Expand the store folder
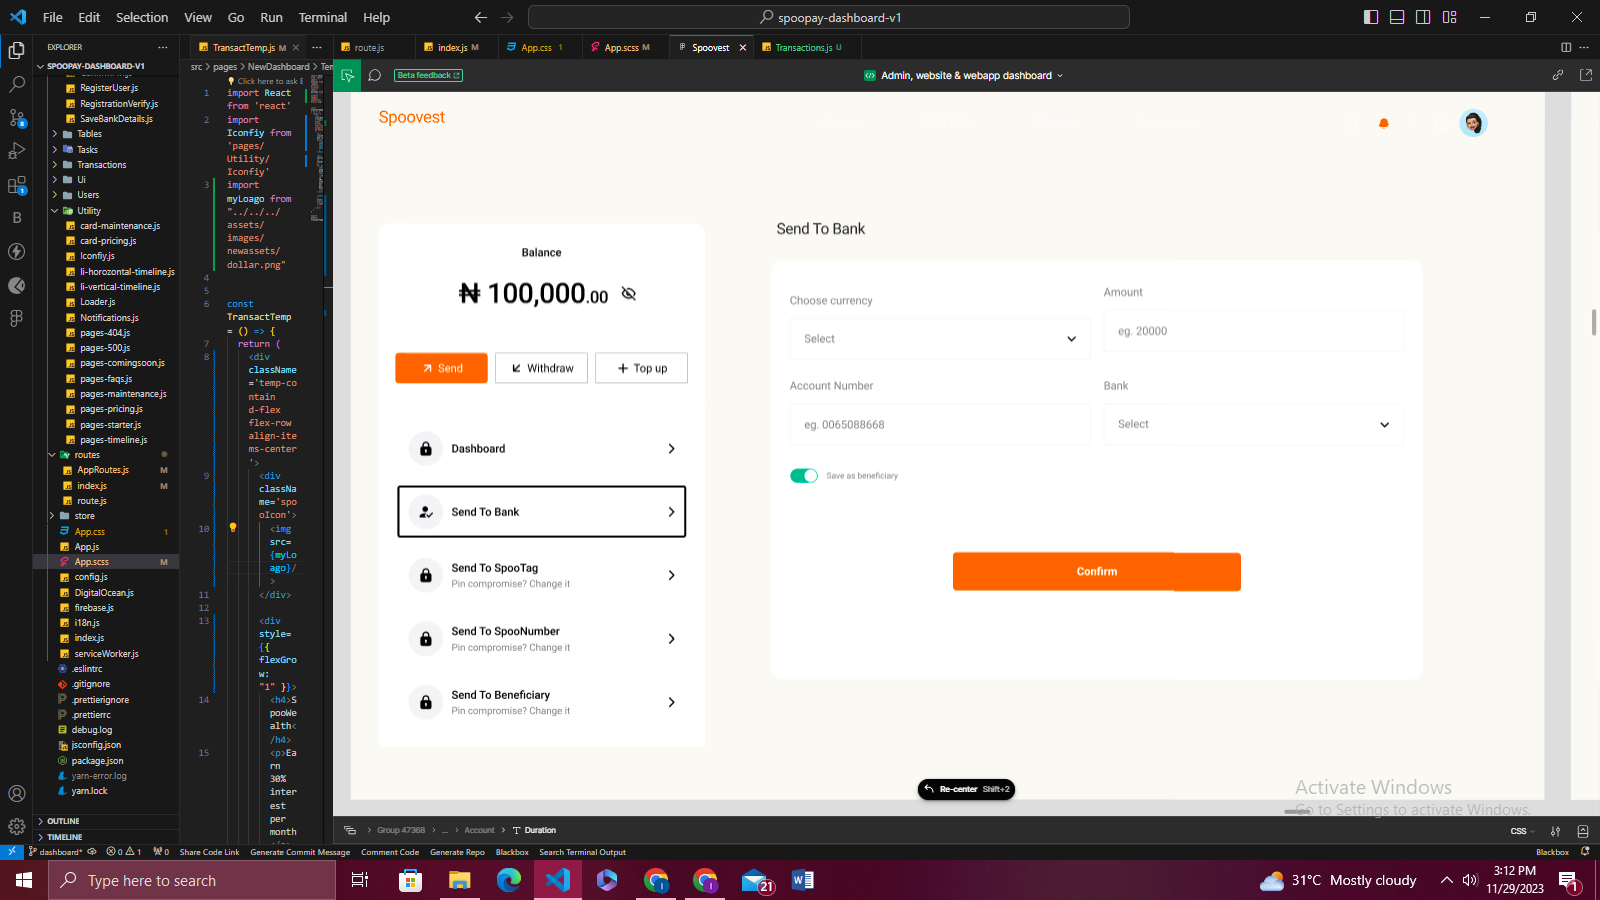This screenshot has width=1600, height=900. click(85, 516)
